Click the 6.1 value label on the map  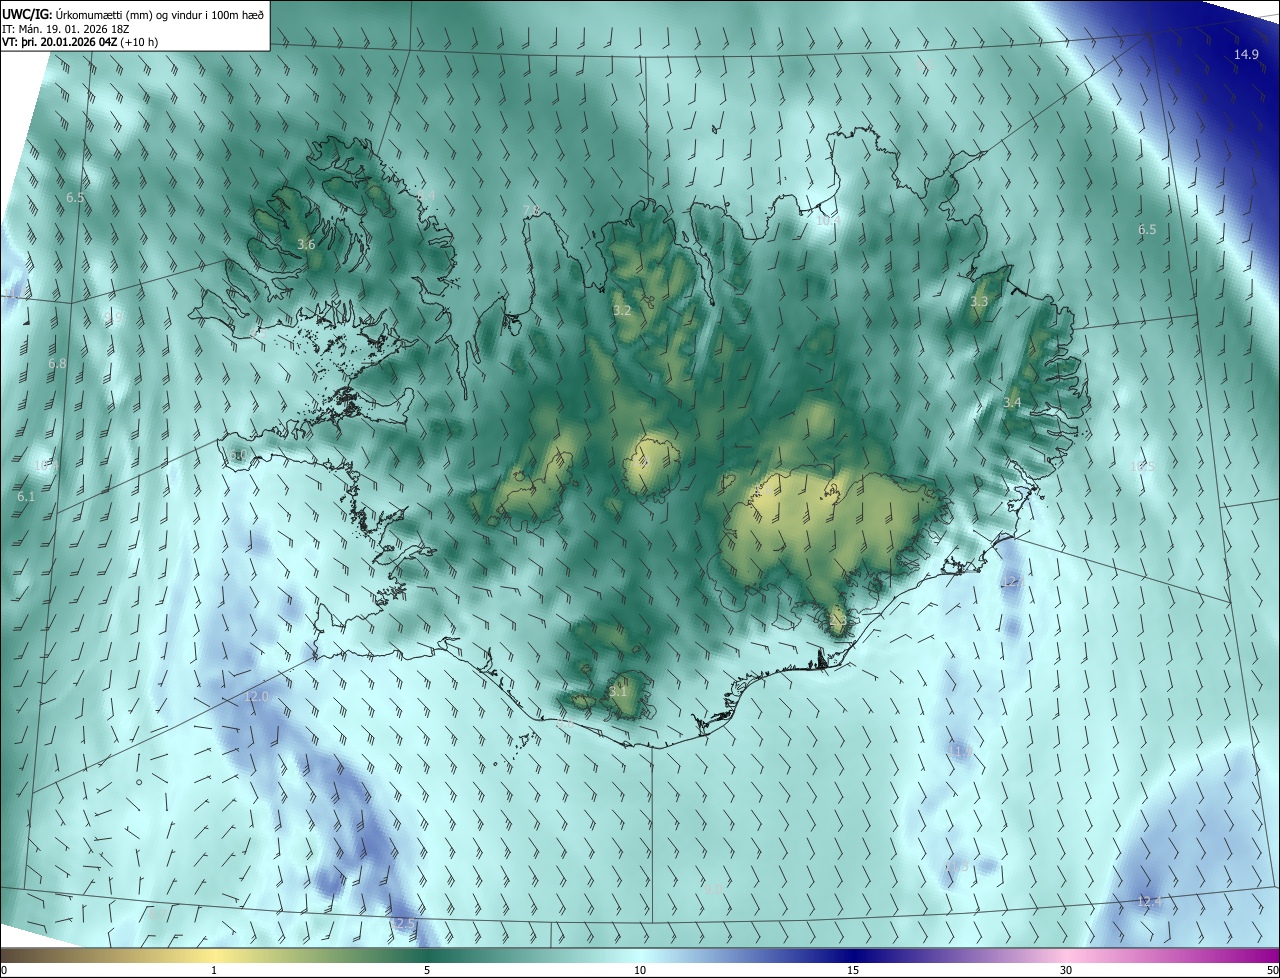(x=26, y=496)
